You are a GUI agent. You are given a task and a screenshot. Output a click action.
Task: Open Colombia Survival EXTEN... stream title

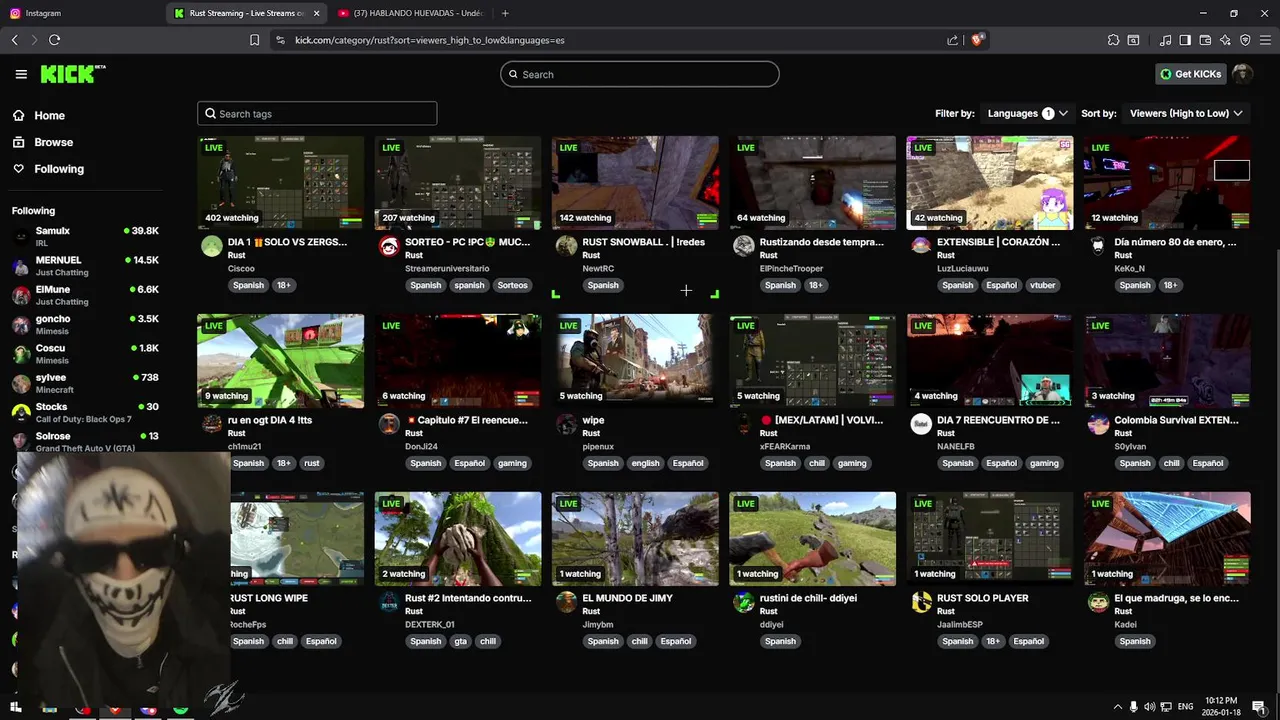click(1176, 420)
